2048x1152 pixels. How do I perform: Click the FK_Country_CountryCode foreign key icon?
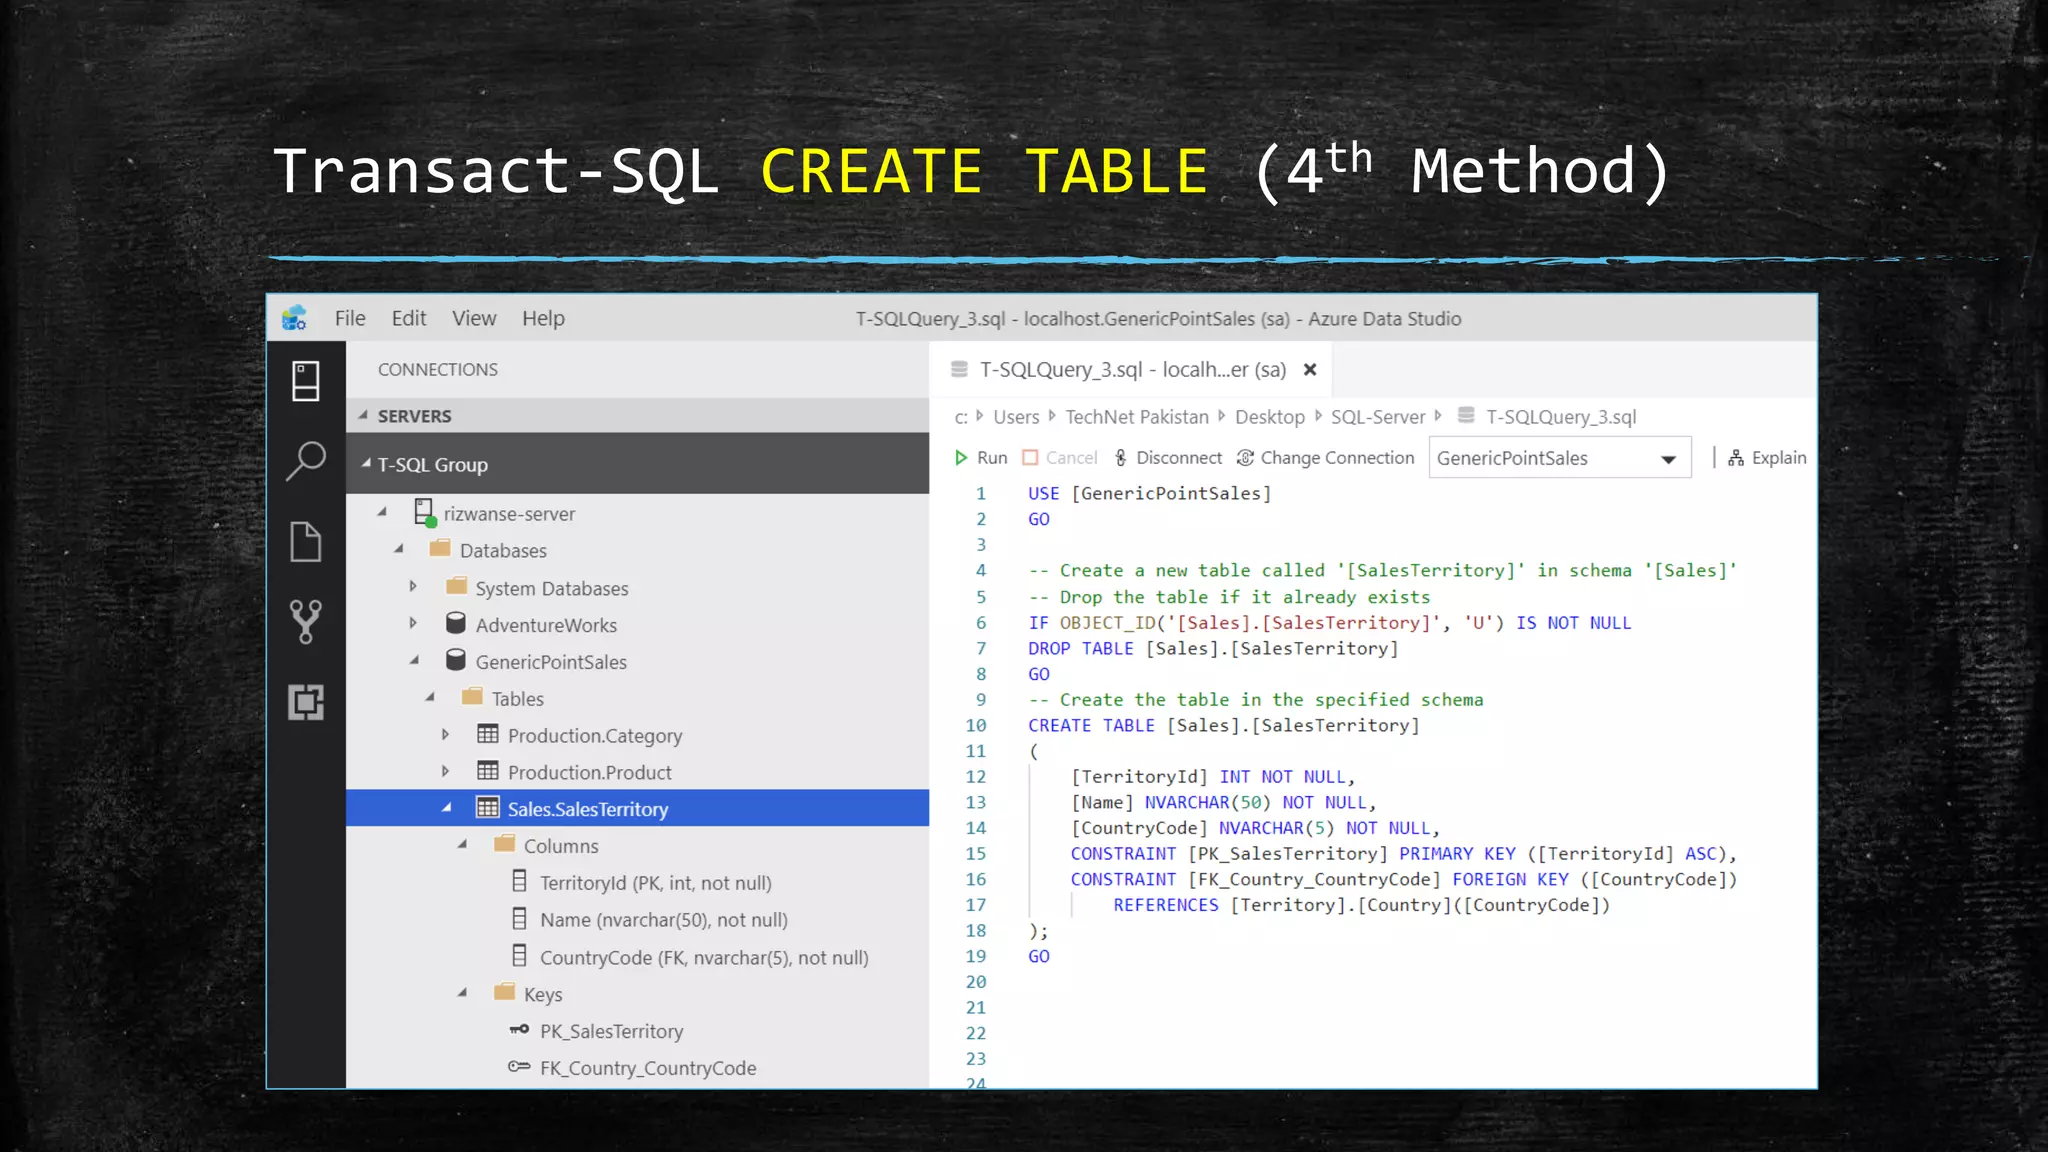pos(519,1066)
